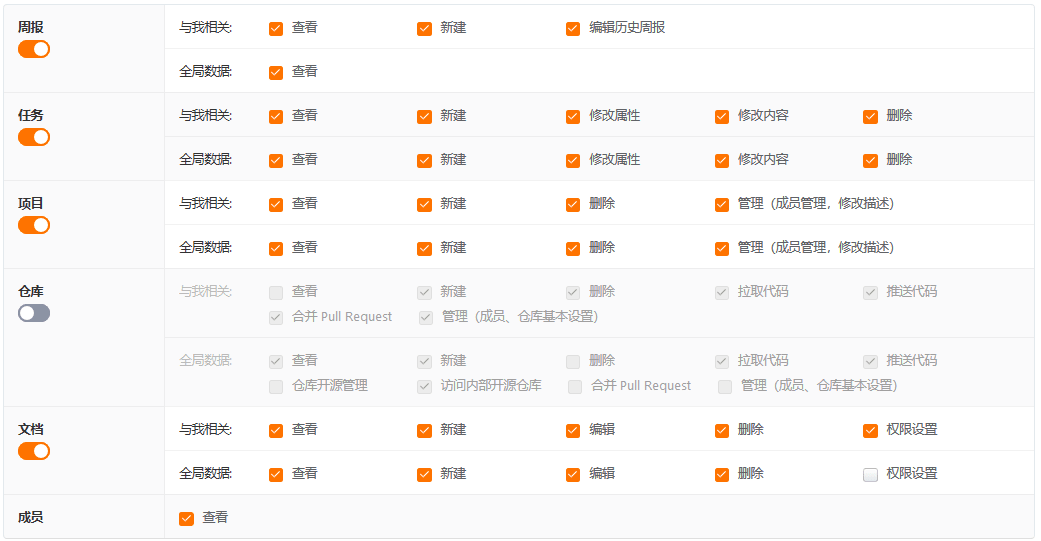Uncheck 任务 与我相关 修改属性 checkbox
The width and height of the screenshot is (1041, 541).
(573, 116)
